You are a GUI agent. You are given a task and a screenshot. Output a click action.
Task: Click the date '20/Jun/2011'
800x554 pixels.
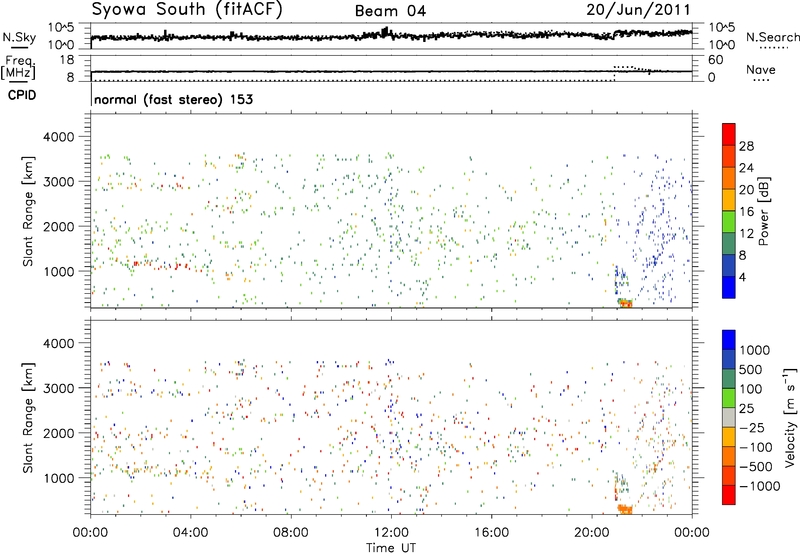point(638,10)
